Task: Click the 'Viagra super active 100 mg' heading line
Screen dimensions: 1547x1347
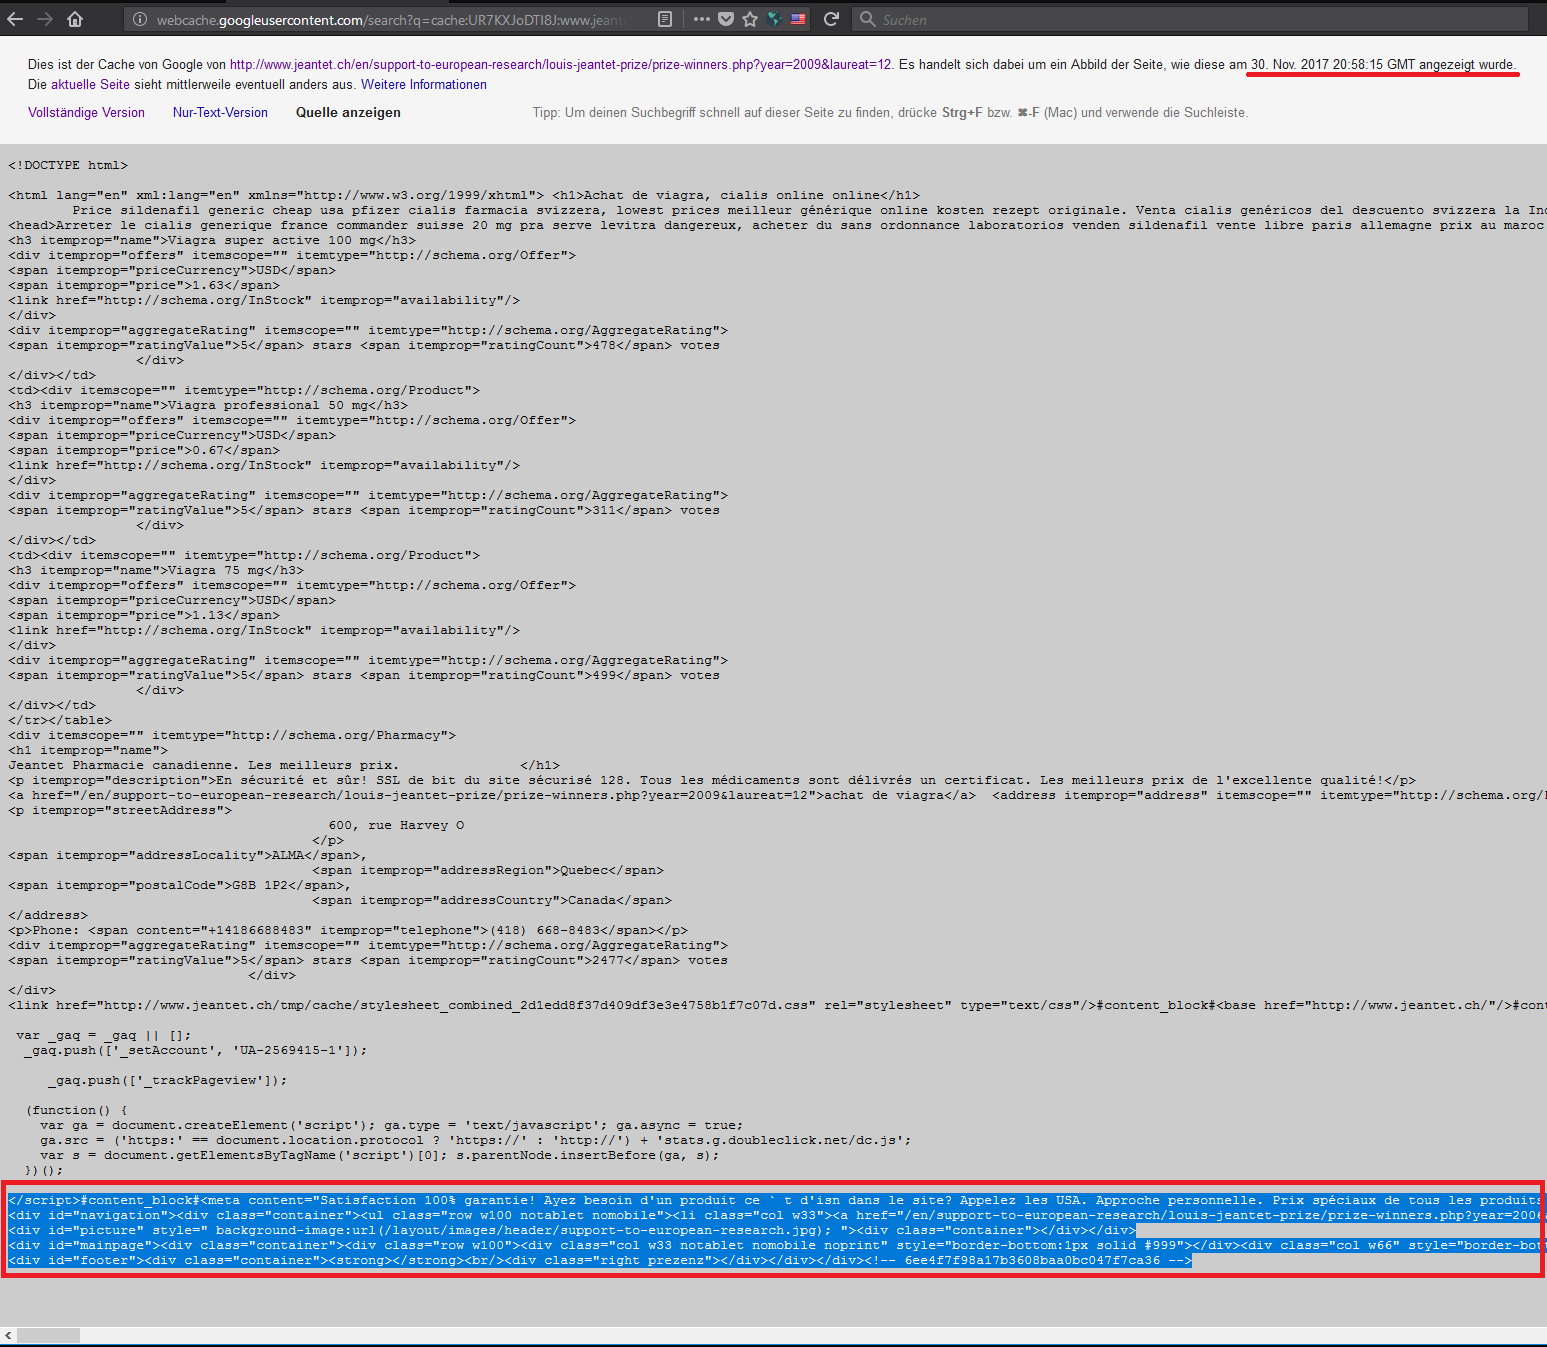Action: click(212, 241)
